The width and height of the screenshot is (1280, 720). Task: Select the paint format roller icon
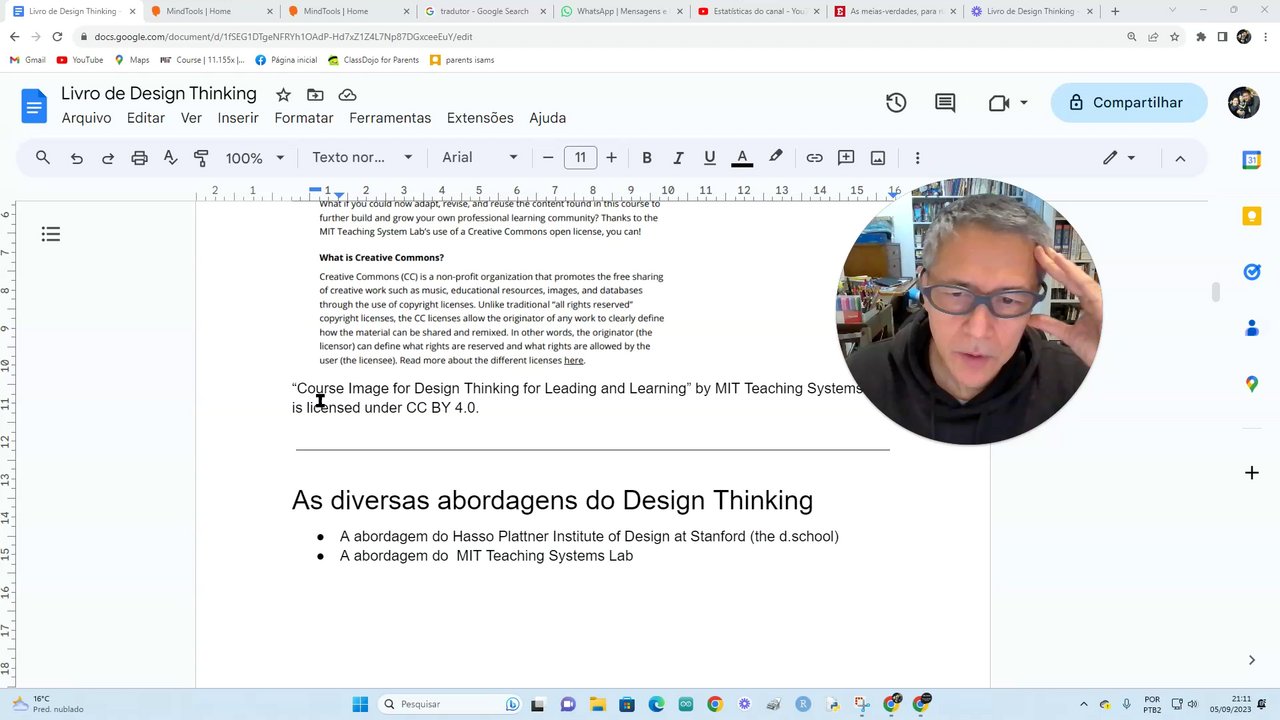201,158
